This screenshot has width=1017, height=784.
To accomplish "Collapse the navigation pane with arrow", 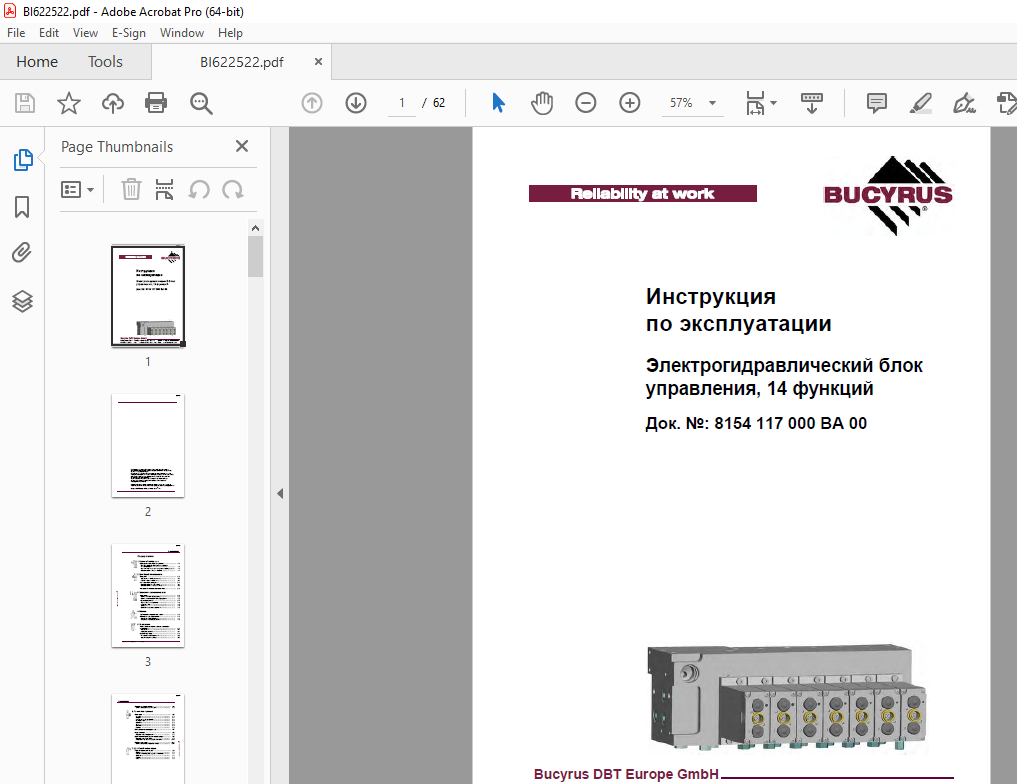I will 280,493.
